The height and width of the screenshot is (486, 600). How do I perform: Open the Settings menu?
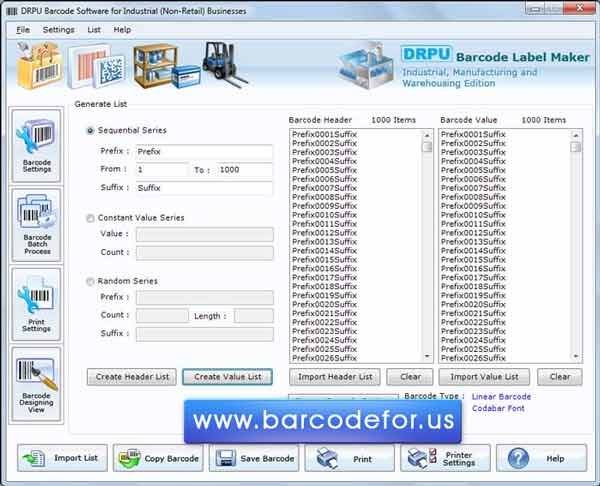[59, 30]
